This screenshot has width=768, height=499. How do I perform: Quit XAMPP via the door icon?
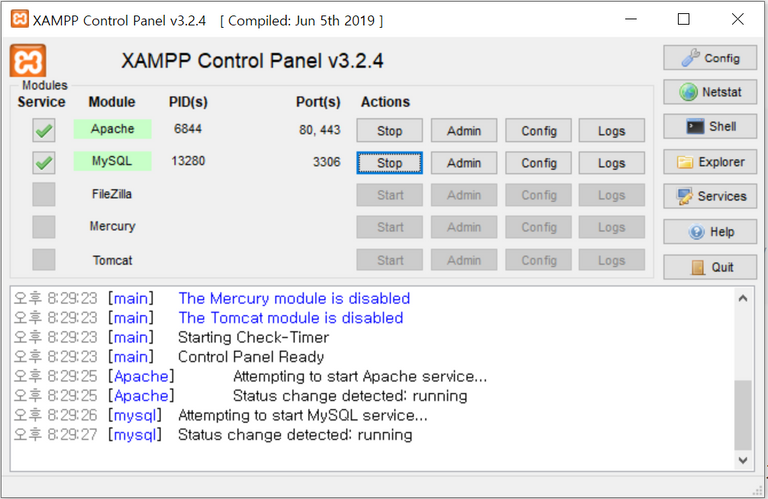point(710,267)
